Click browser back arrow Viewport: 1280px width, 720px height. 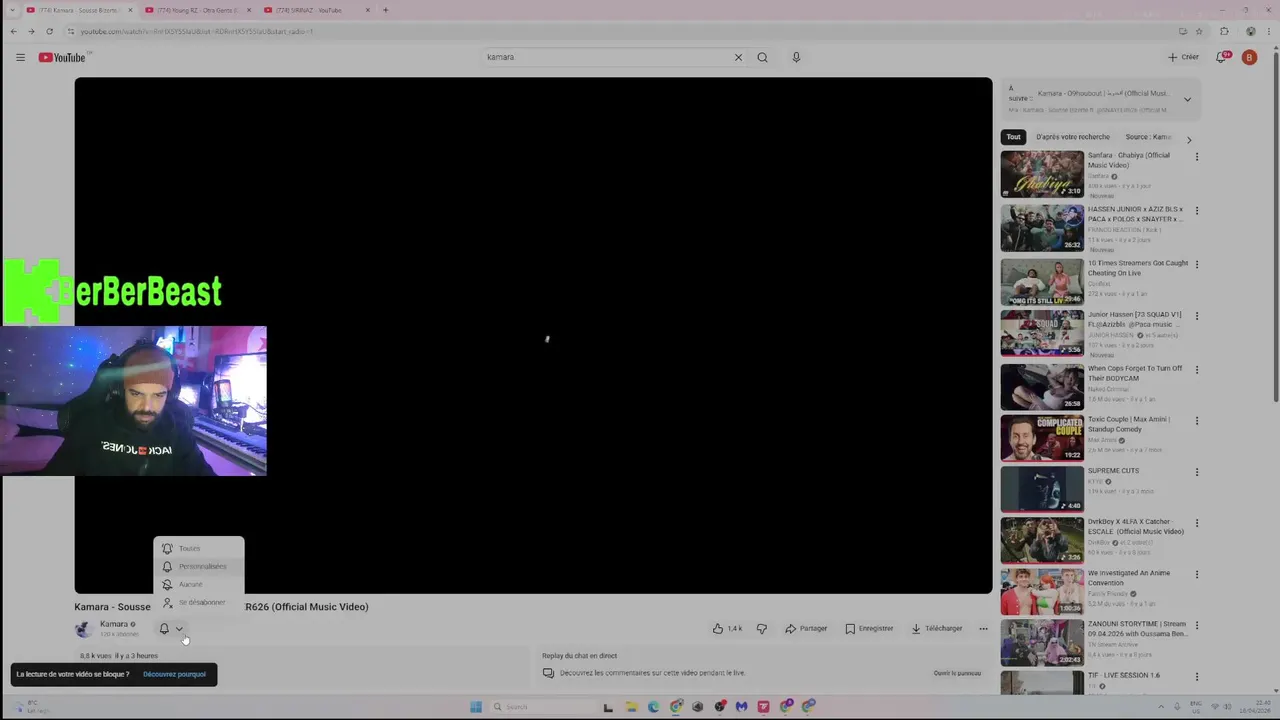[13, 31]
